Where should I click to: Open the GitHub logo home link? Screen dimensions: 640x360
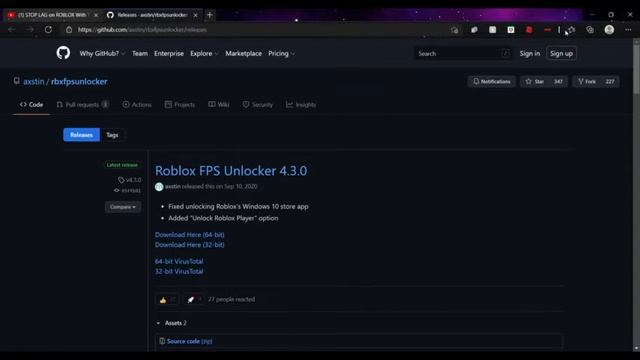click(63, 53)
